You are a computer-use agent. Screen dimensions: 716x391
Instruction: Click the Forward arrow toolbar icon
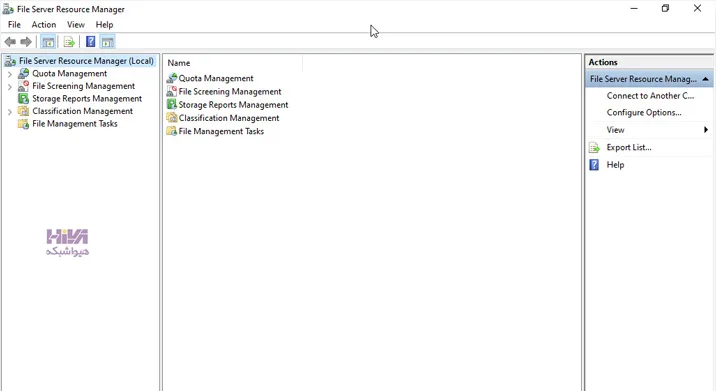pyautogui.click(x=26, y=42)
